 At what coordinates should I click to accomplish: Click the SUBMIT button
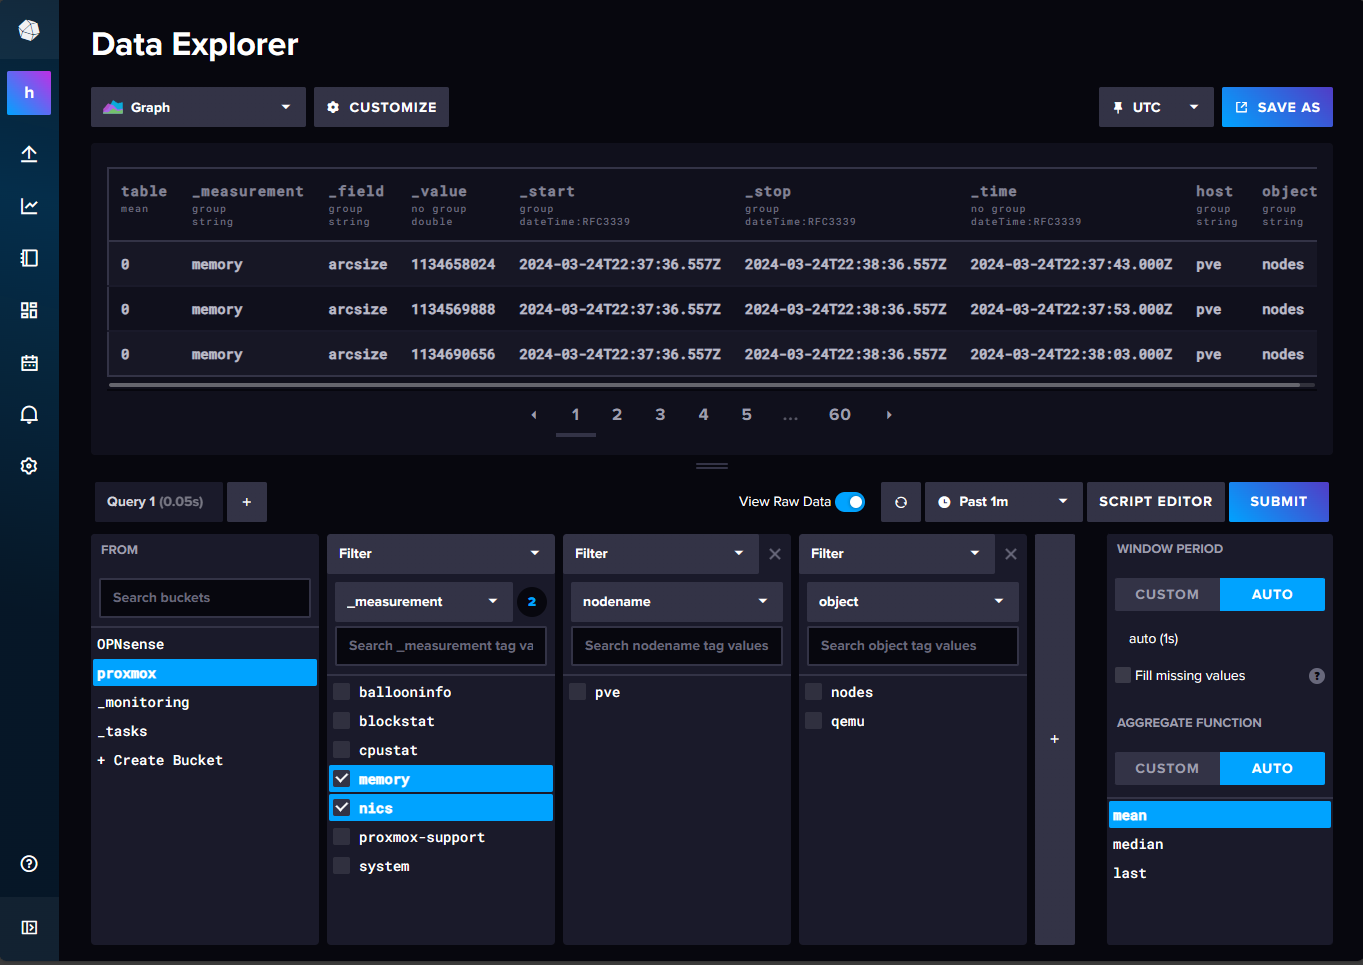pos(1279,502)
